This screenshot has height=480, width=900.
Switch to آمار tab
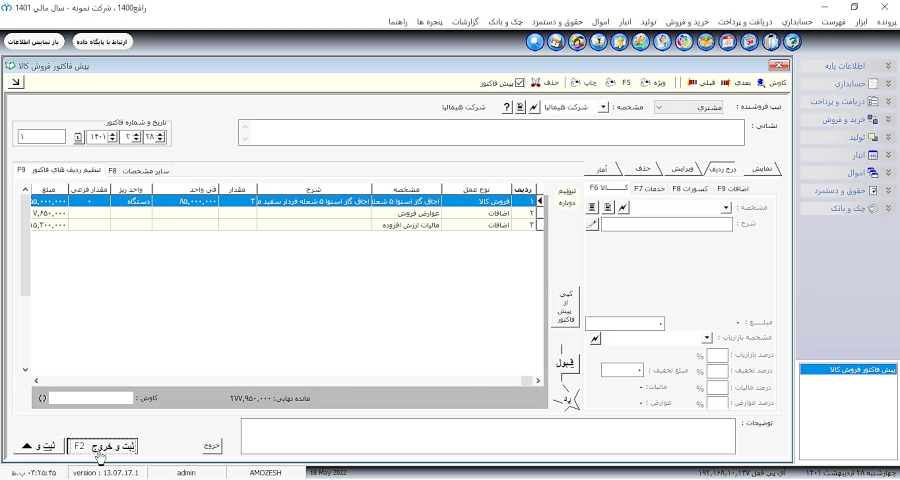click(602, 169)
